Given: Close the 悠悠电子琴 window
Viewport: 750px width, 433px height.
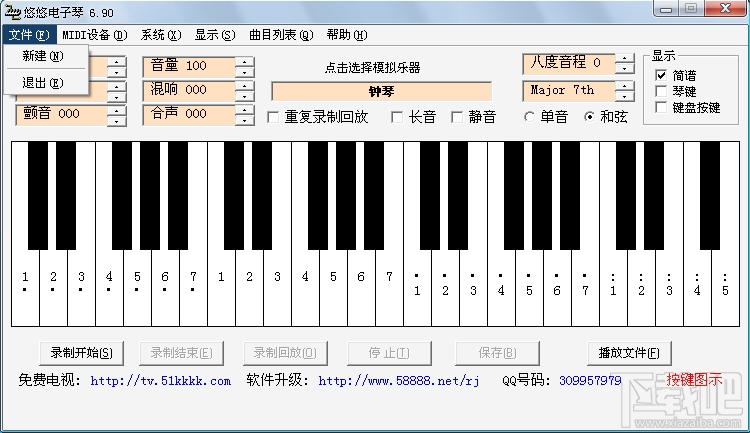Looking at the screenshot, I should click(x=726, y=8).
